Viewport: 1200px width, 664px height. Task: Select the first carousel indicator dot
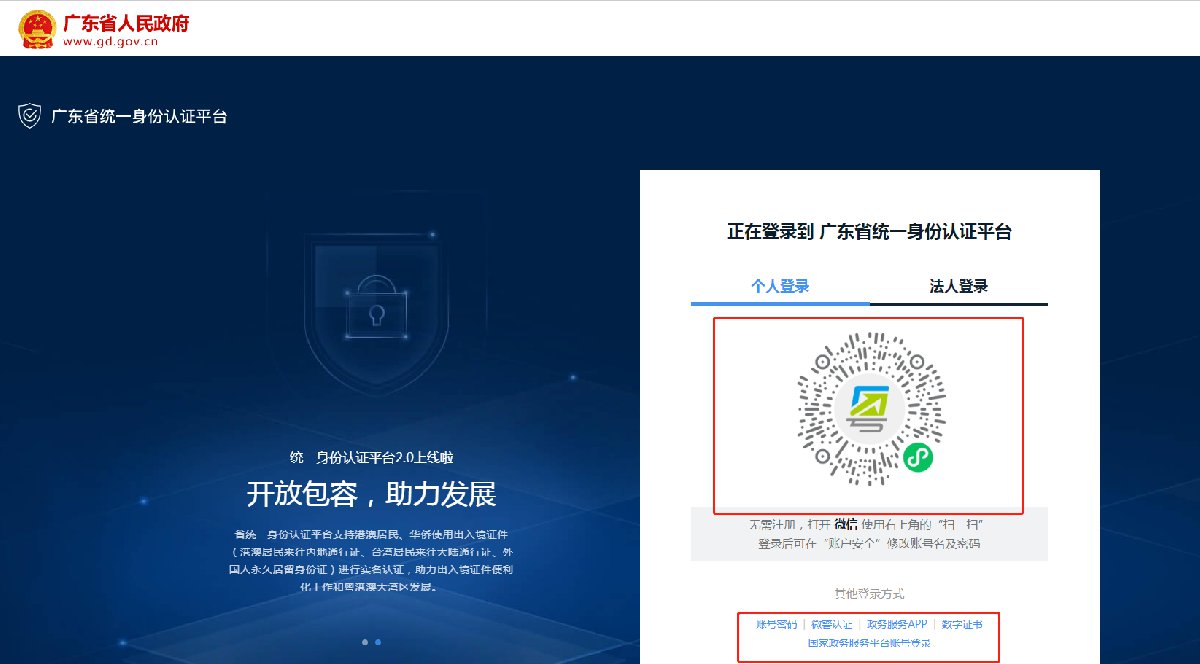click(x=364, y=642)
